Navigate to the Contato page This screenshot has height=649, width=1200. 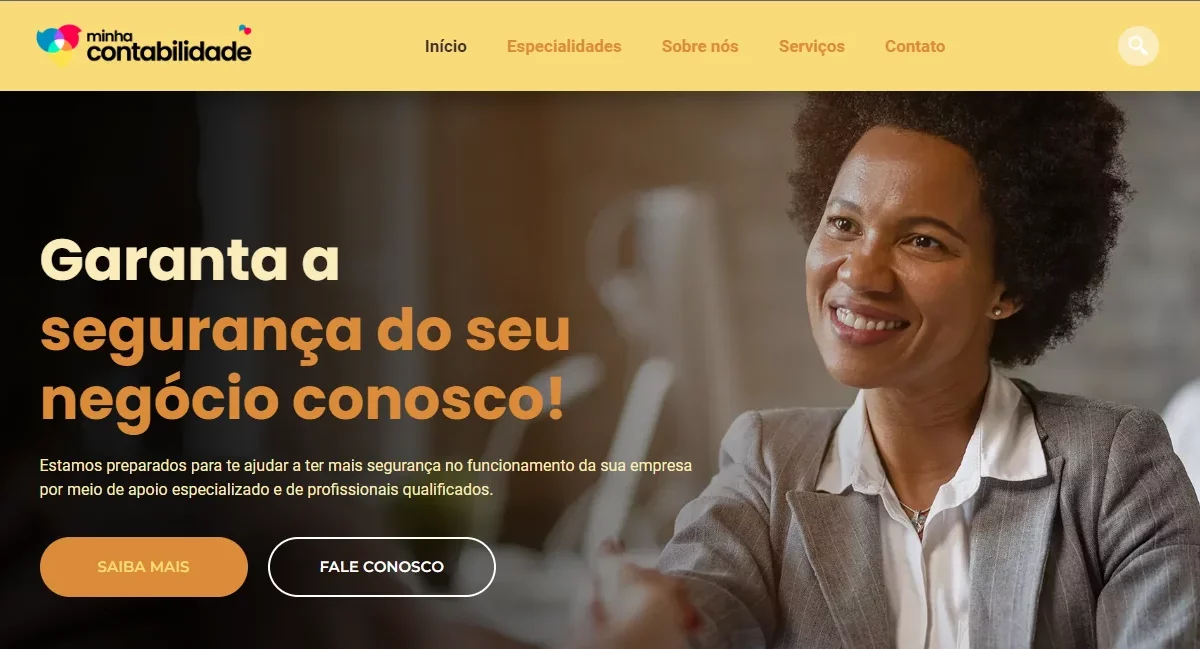point(915,46)
